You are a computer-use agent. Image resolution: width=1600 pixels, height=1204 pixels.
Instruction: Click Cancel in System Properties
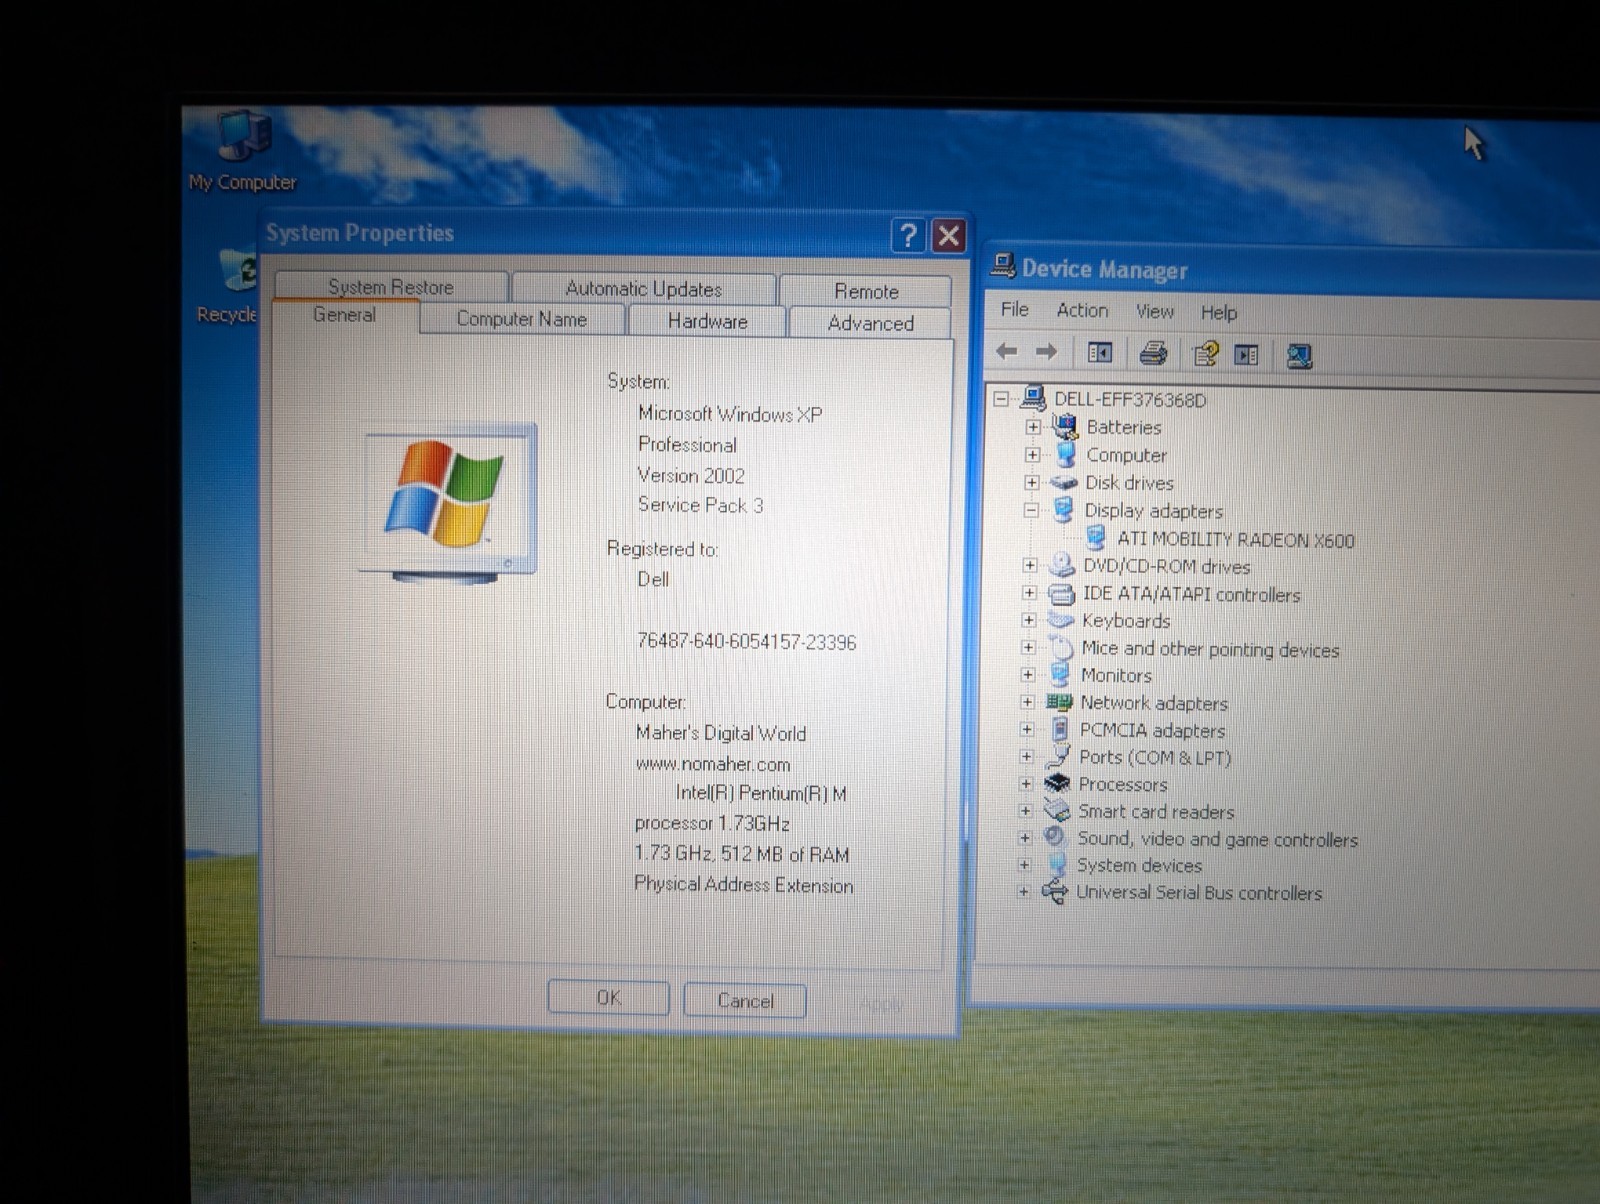pyautogui.click(x=745, y=1001)
